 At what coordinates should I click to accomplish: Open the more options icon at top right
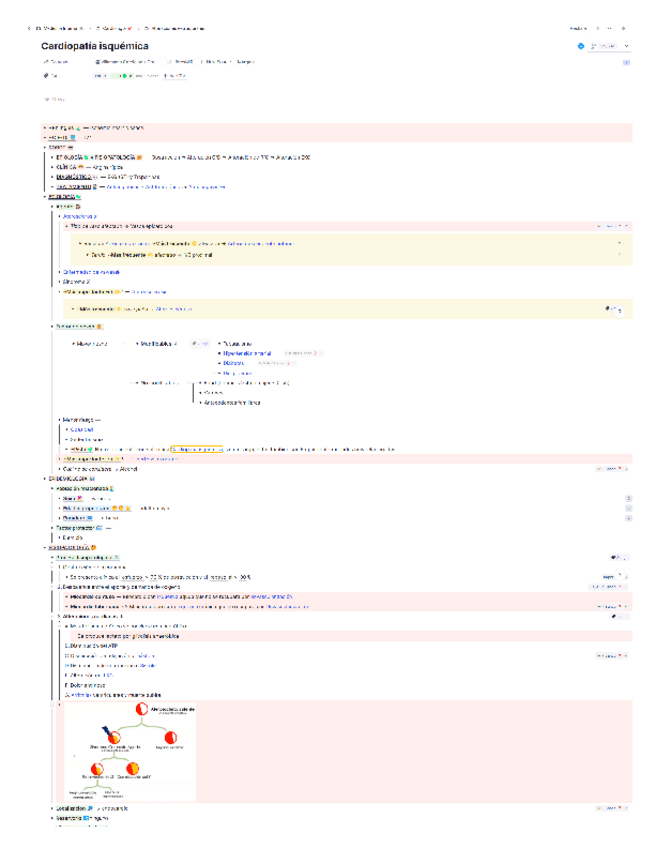point(624,28)
